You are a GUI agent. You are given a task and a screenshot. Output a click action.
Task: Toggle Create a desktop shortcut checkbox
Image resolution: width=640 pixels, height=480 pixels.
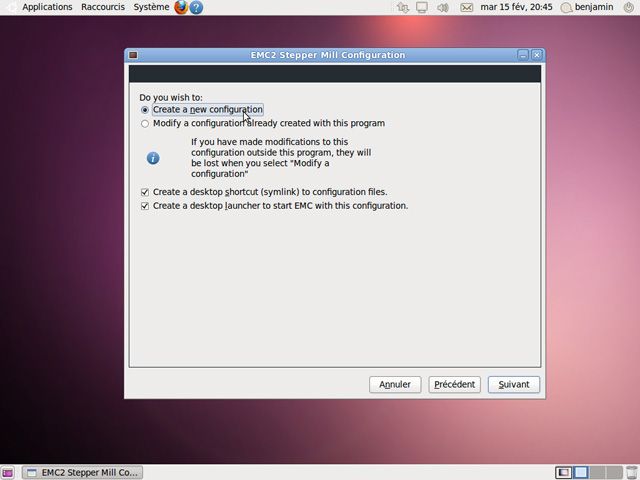tap(145, 192)
